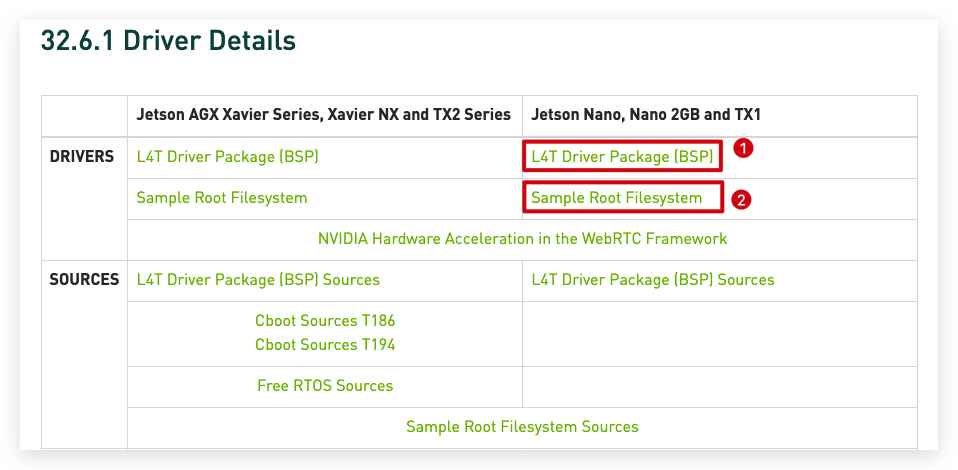Download Sample Root Filesystem for Jetson Nano
This screenshot has height=470, width=958.
coord(617,198)
